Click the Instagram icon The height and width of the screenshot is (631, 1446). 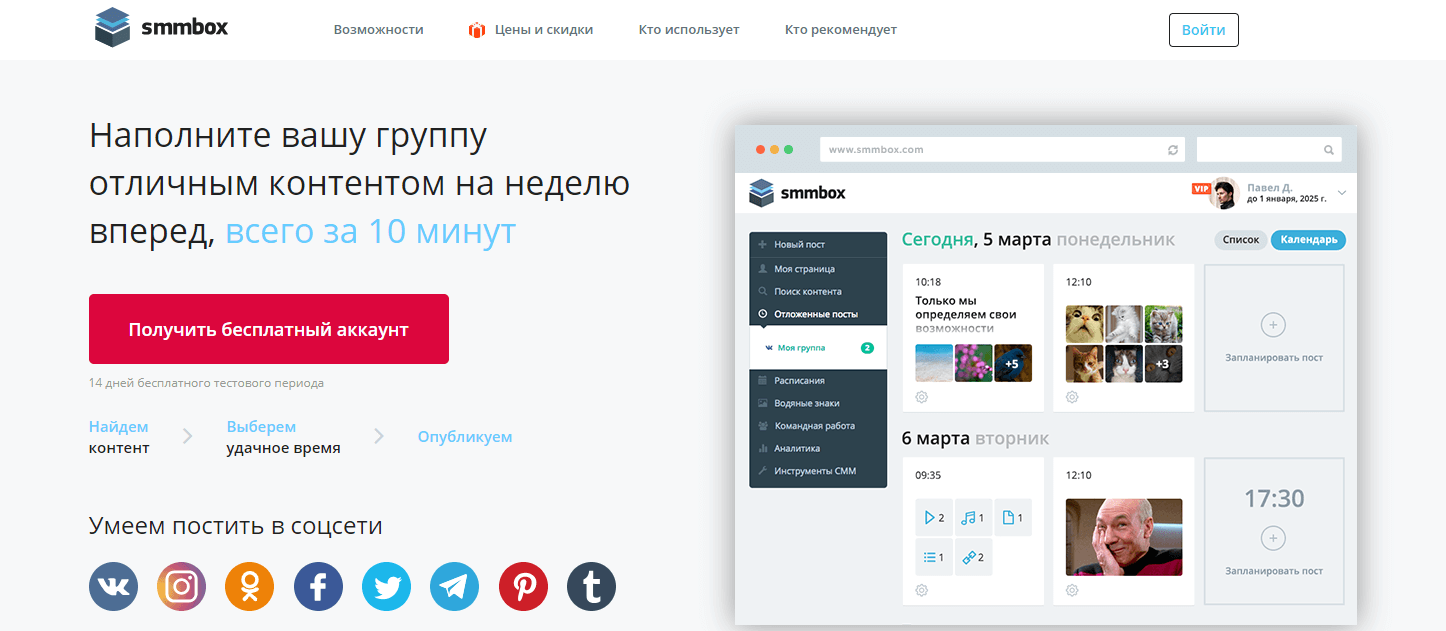(181, 586)
